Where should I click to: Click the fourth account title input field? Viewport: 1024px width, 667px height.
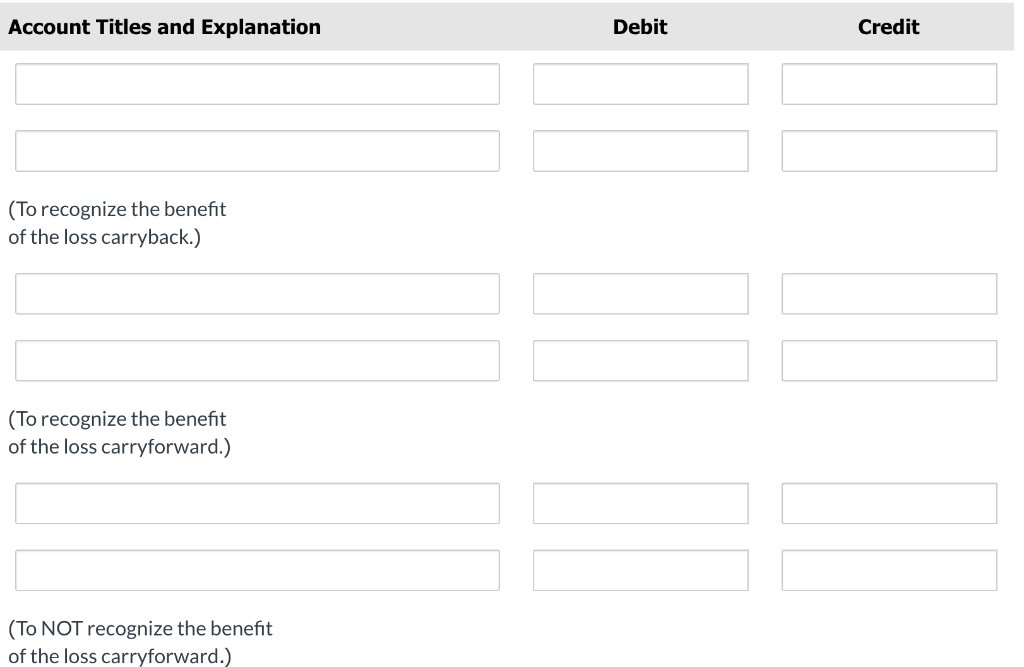click(257, 361)
